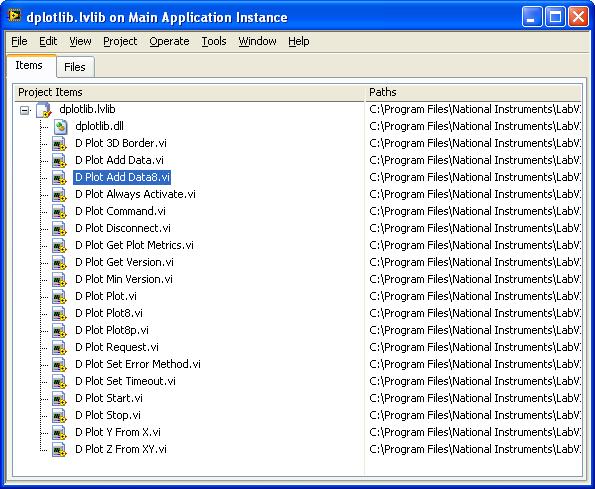
Task: Select D Plot Set Timeout.vi
Action: click(125, 381)
